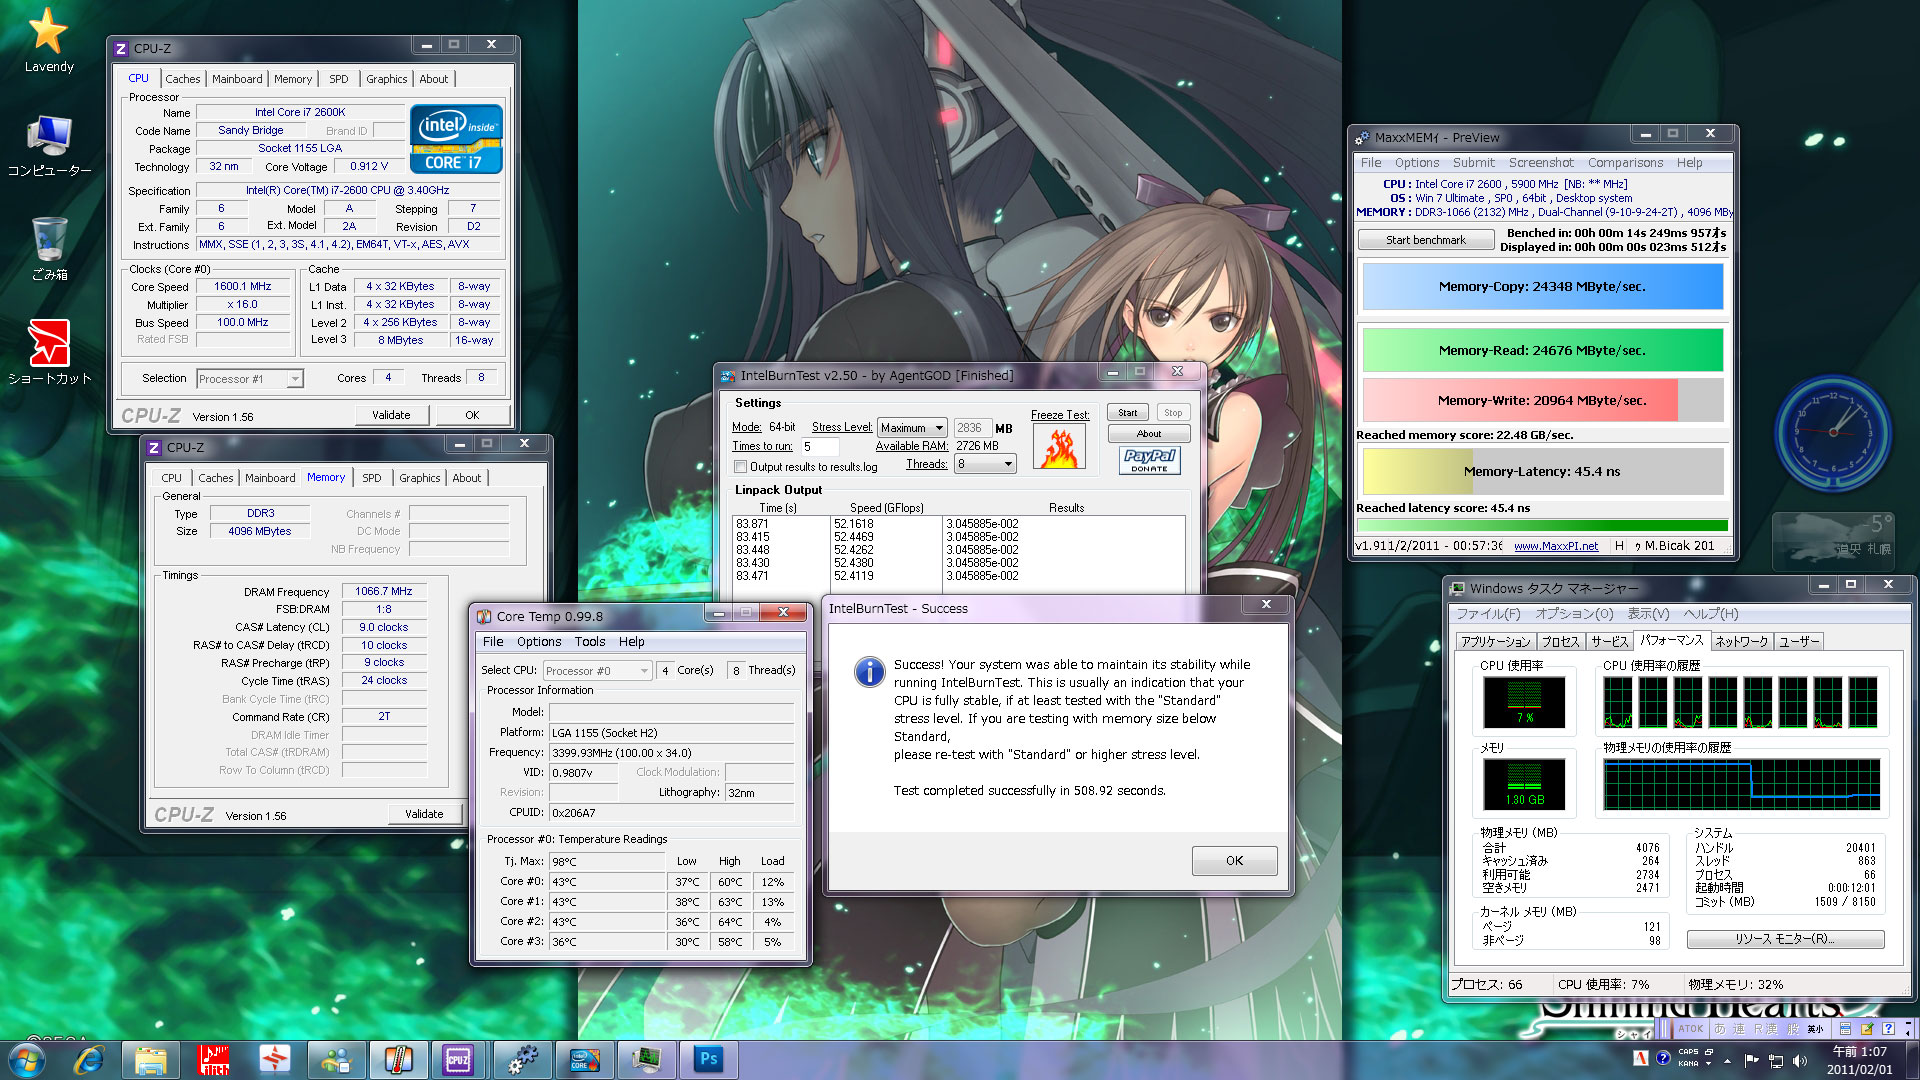
Task: Open the Stress Level Maximum dropdown
Action: [912, 428]
